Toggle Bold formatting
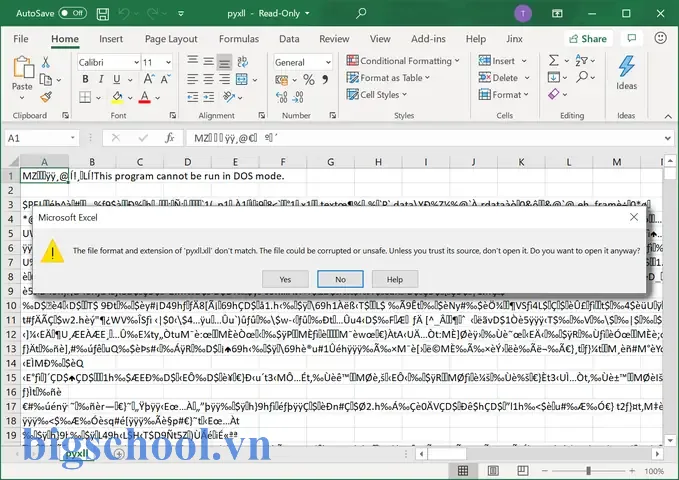This screenshot has height=480, width=679. pyautogui.click(x=85, y=79)
